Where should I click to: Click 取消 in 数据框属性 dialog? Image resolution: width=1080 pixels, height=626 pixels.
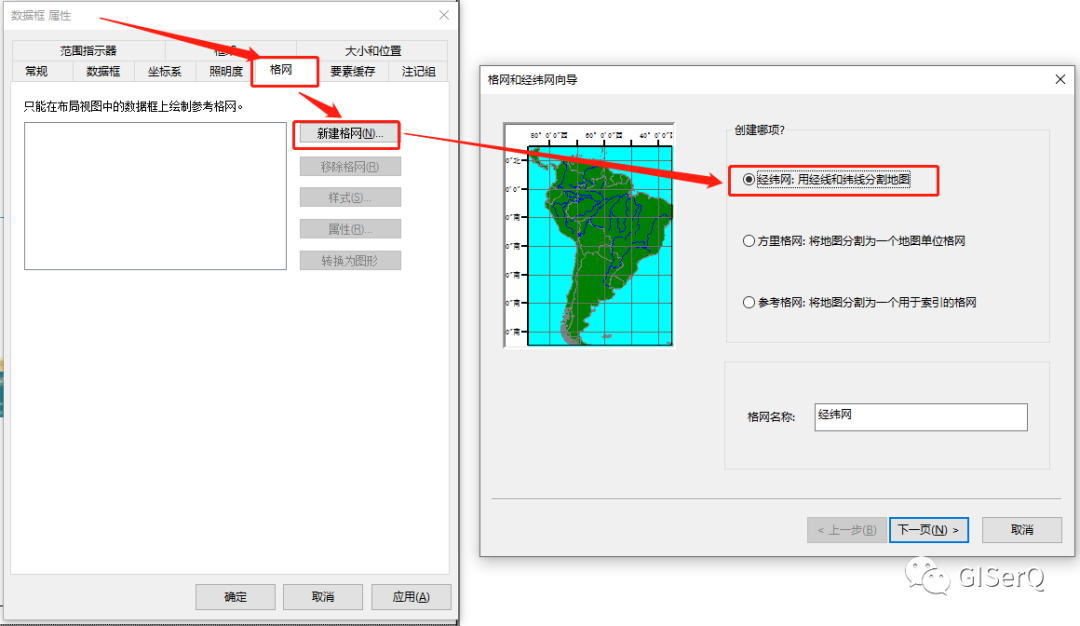click(x=322, y=597)
